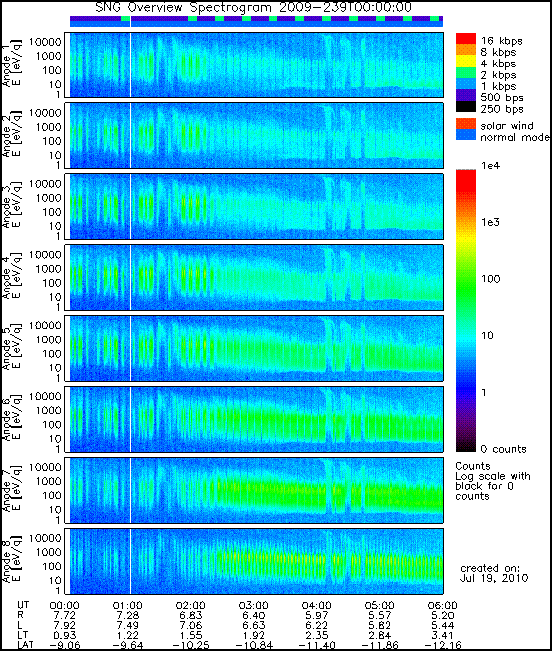The width and height of the screenshot is (552, 651).
Task: Click the LT value 1.92
Action: tap(254, 636)
